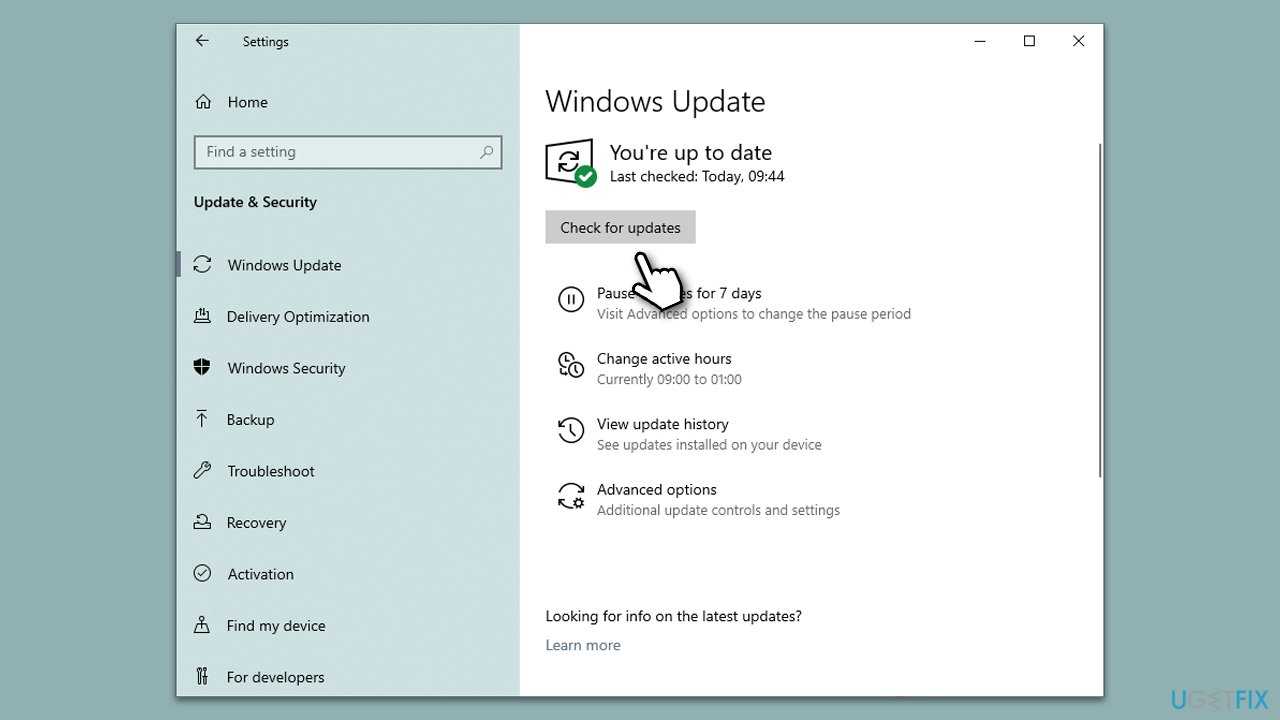Click the Advanced options gear icon

[570, 496]
